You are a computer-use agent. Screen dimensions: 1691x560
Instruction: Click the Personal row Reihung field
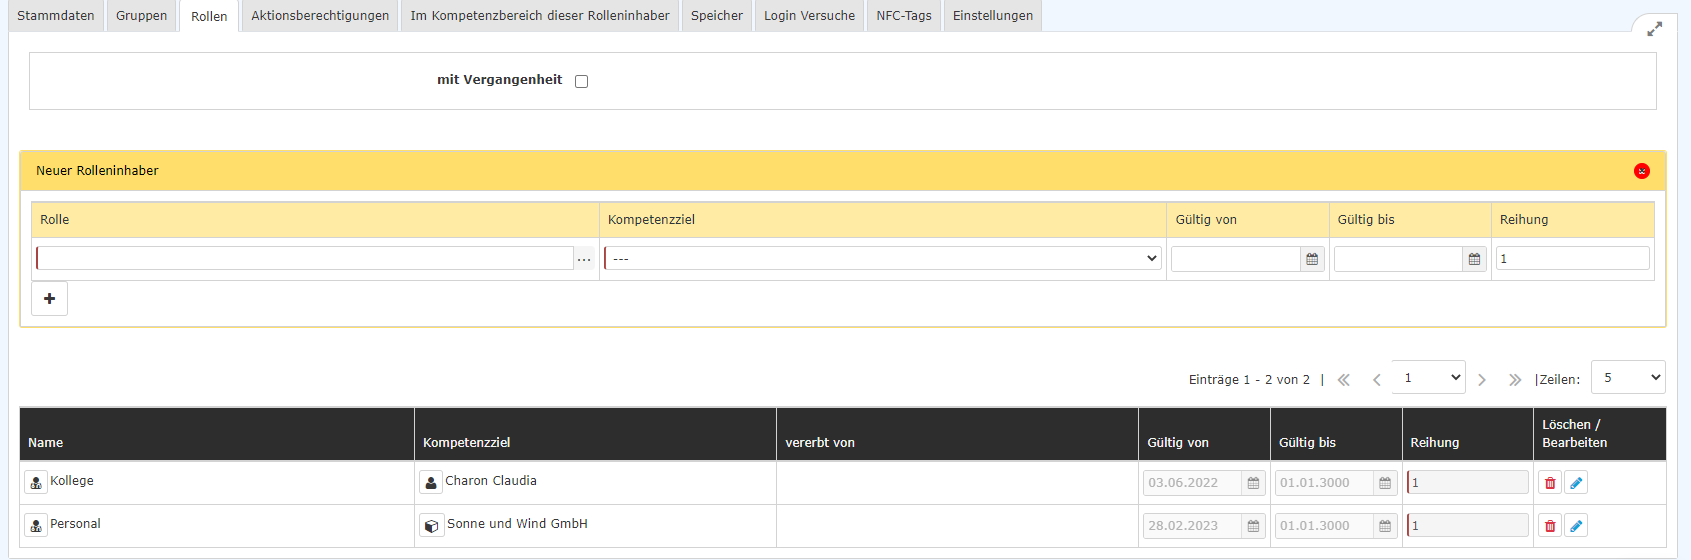coord(1468,525)
